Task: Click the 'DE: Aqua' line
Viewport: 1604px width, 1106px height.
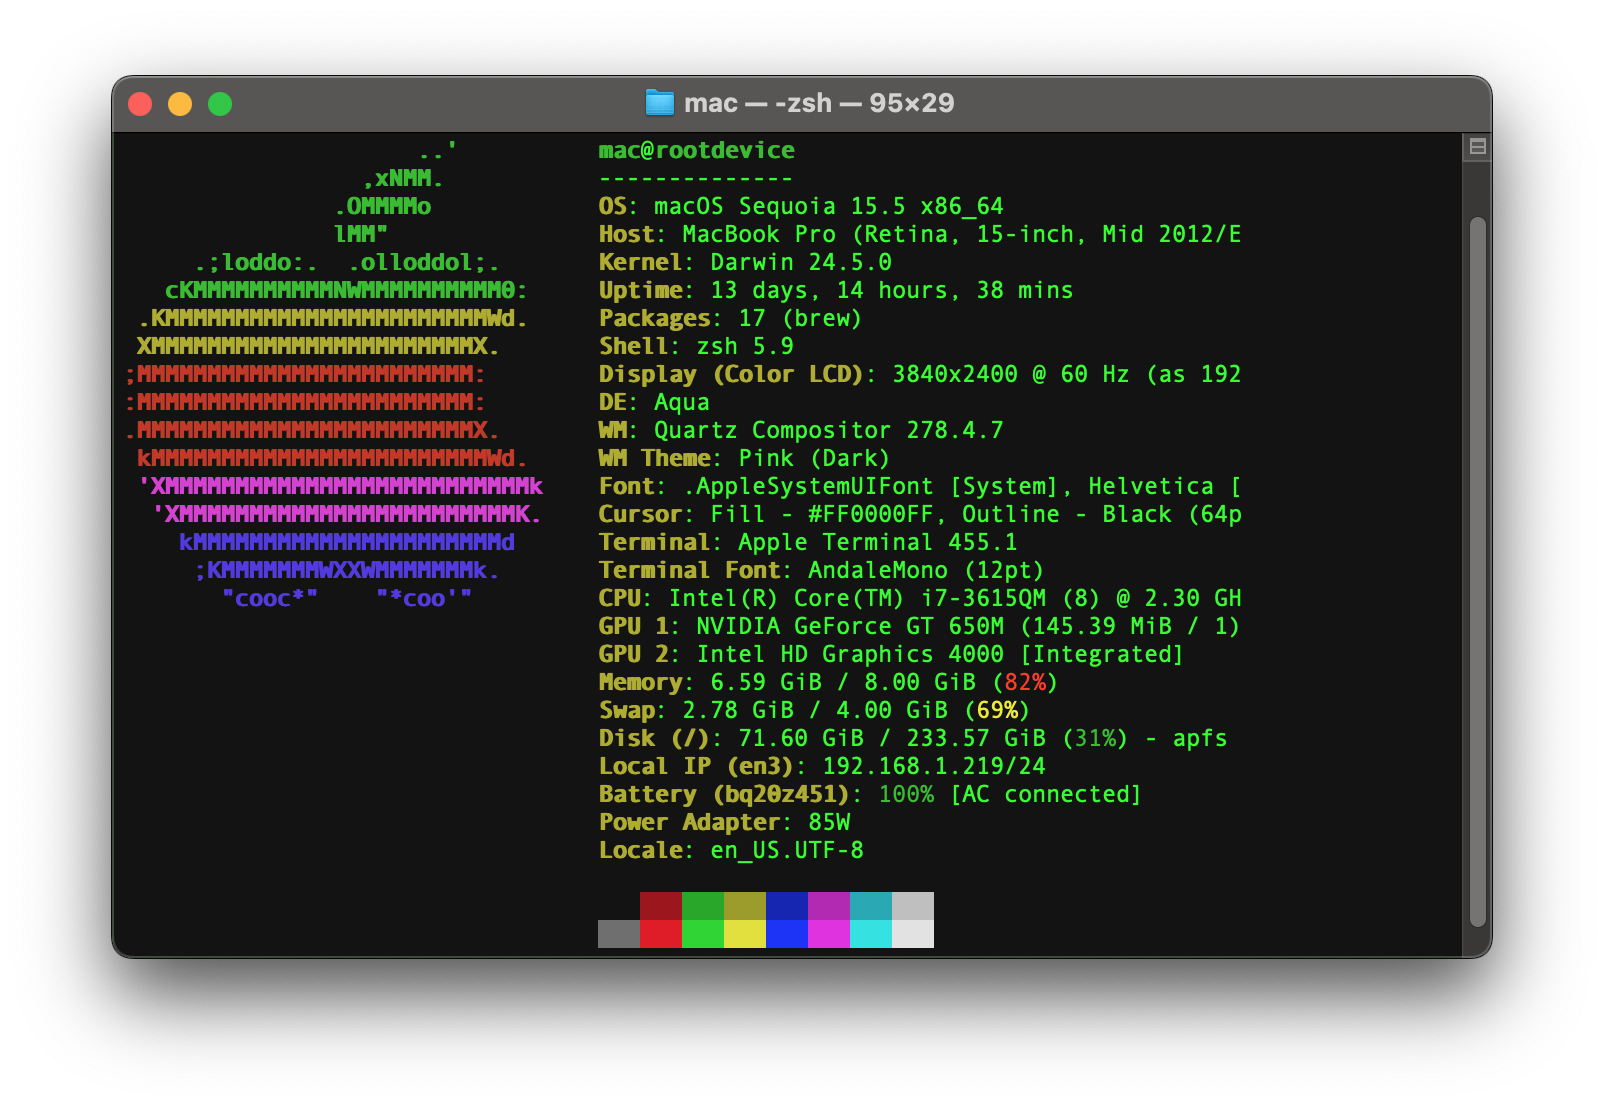Action: [x=654, y=402]
